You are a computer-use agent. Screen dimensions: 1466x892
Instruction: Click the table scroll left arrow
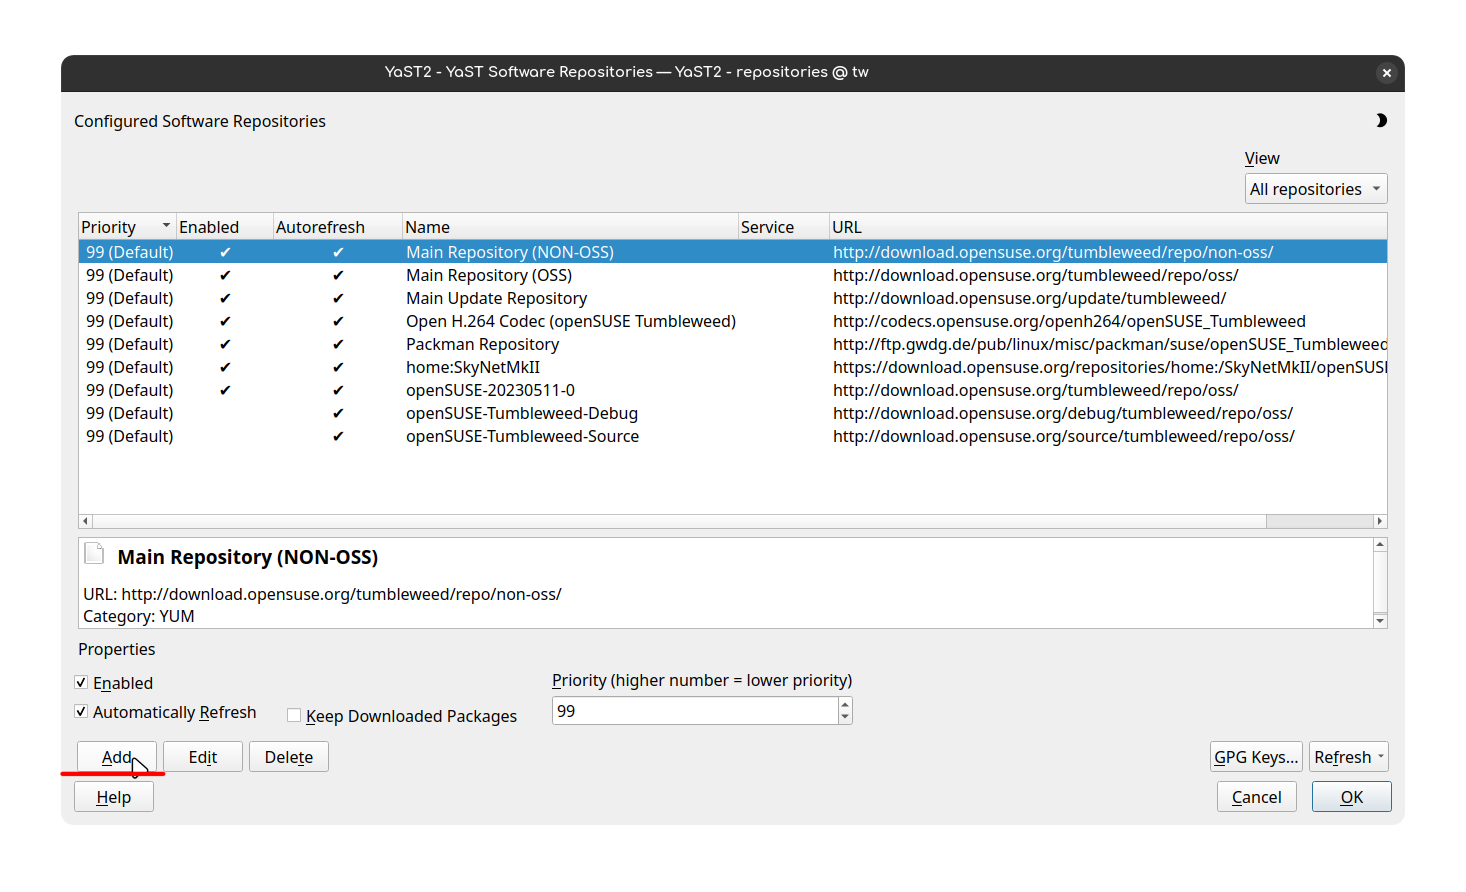pos(85,521)
